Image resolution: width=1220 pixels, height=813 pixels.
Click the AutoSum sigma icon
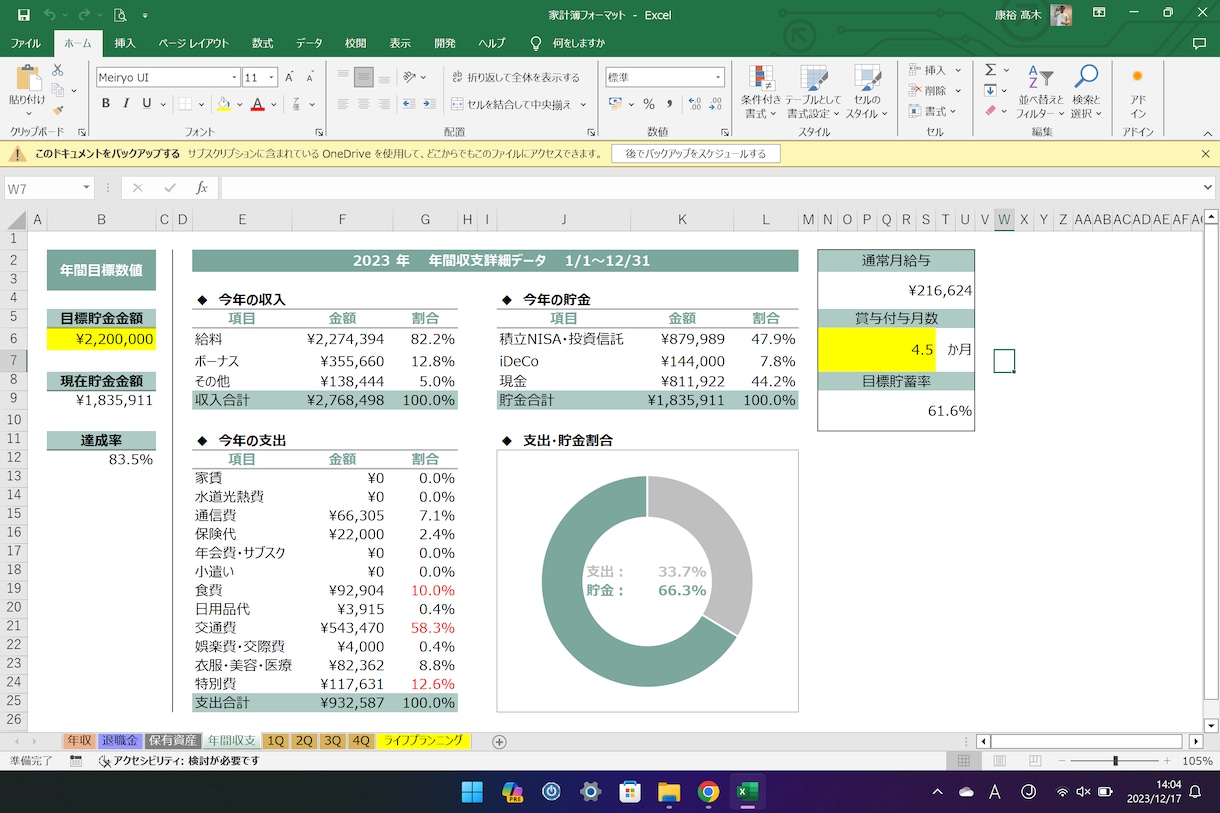[x=990, y=70]
